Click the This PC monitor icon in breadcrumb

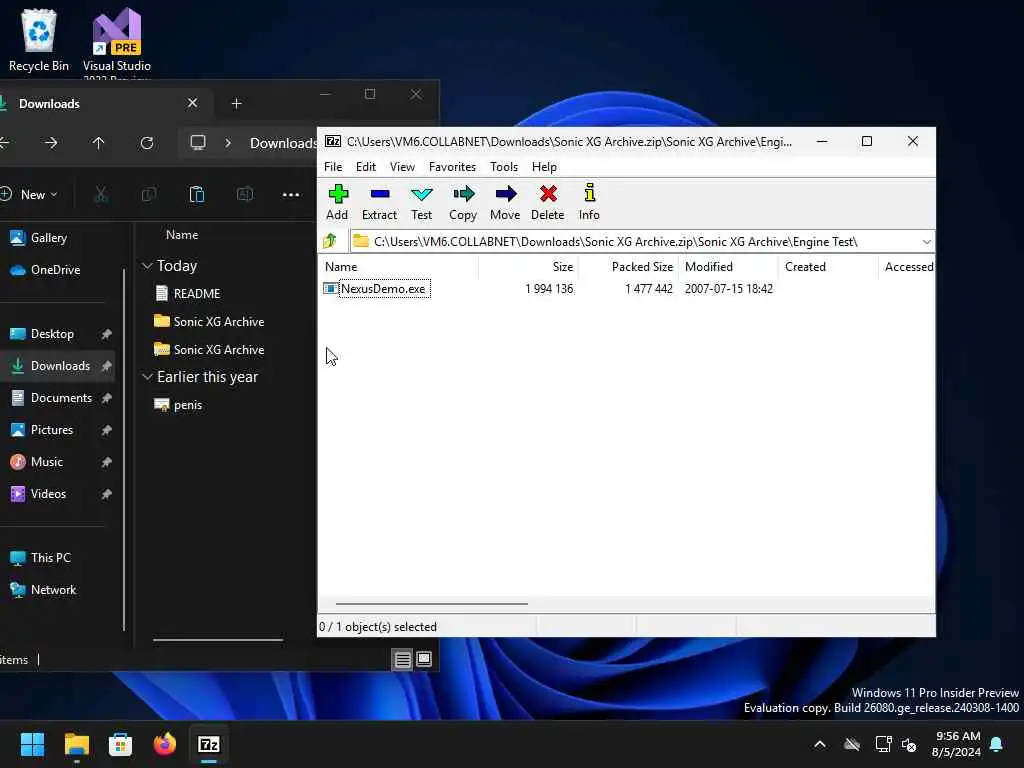[198, 142]
